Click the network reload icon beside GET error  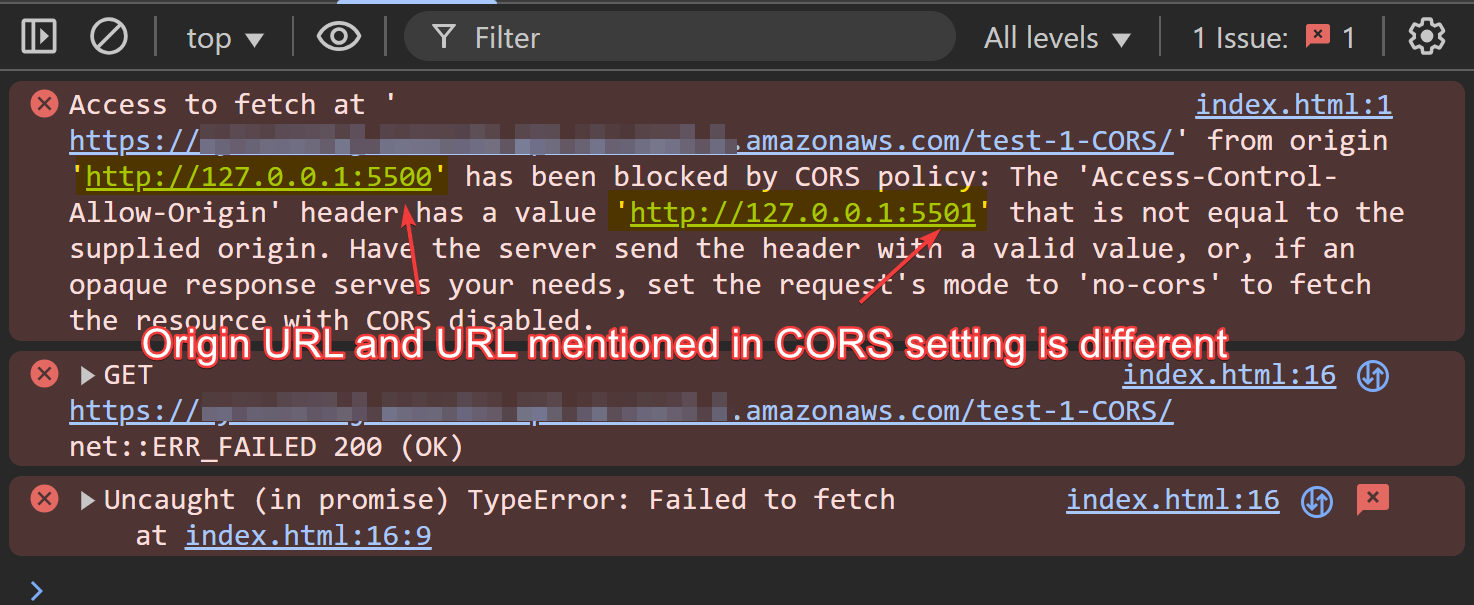[1372, 376]
